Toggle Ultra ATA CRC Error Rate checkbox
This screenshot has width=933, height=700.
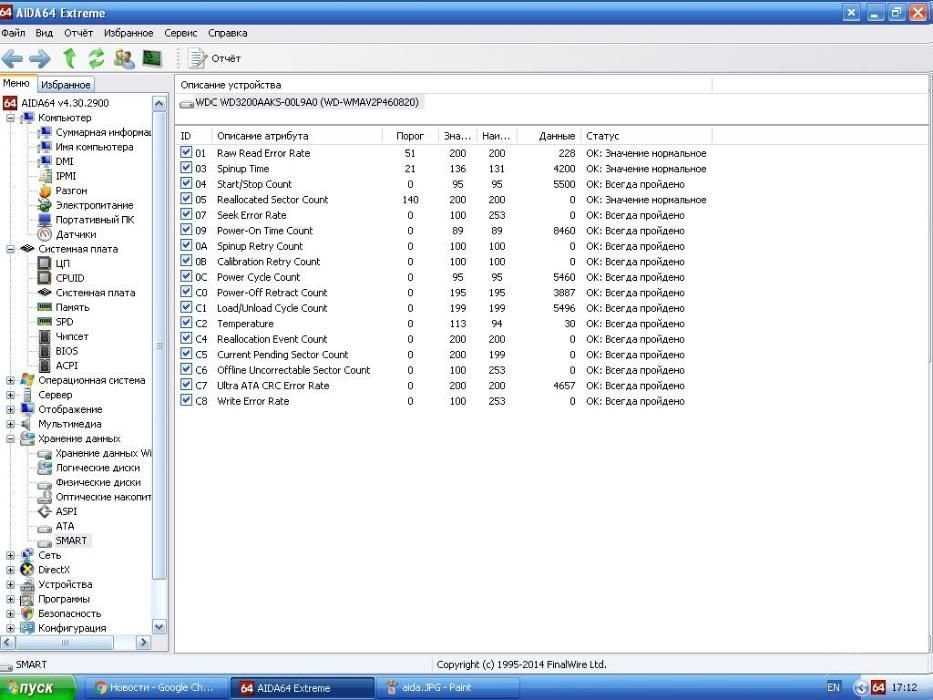point(186,385)
